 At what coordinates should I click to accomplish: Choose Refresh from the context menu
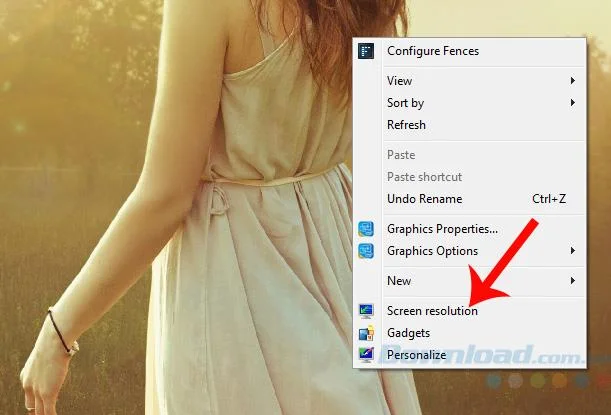(406, 125)
